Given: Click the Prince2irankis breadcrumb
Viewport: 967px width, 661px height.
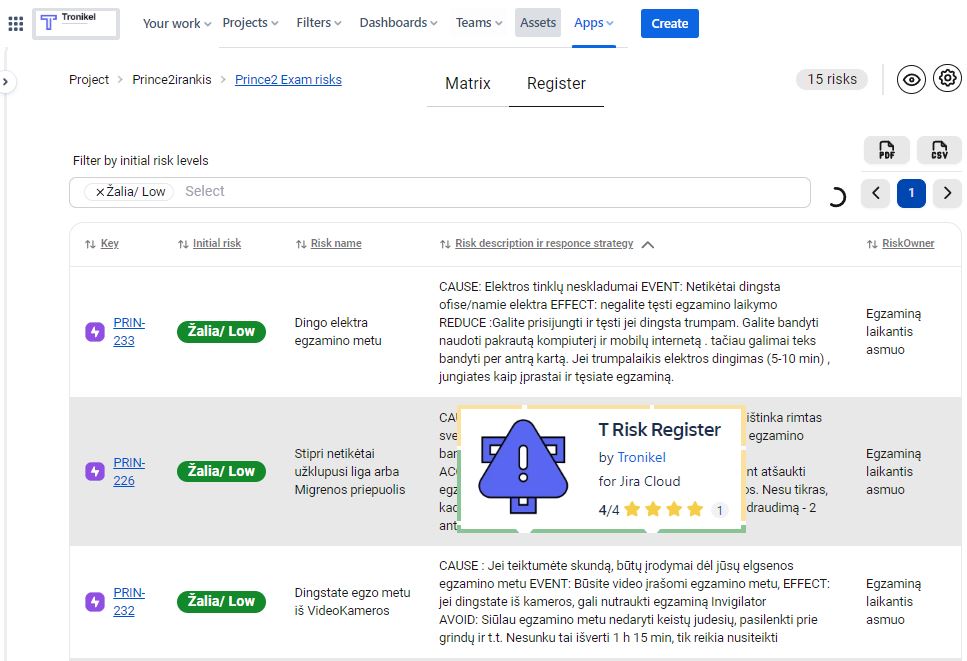Looking at the screenshot, I should pyautogui.click(x=171, y=80).
